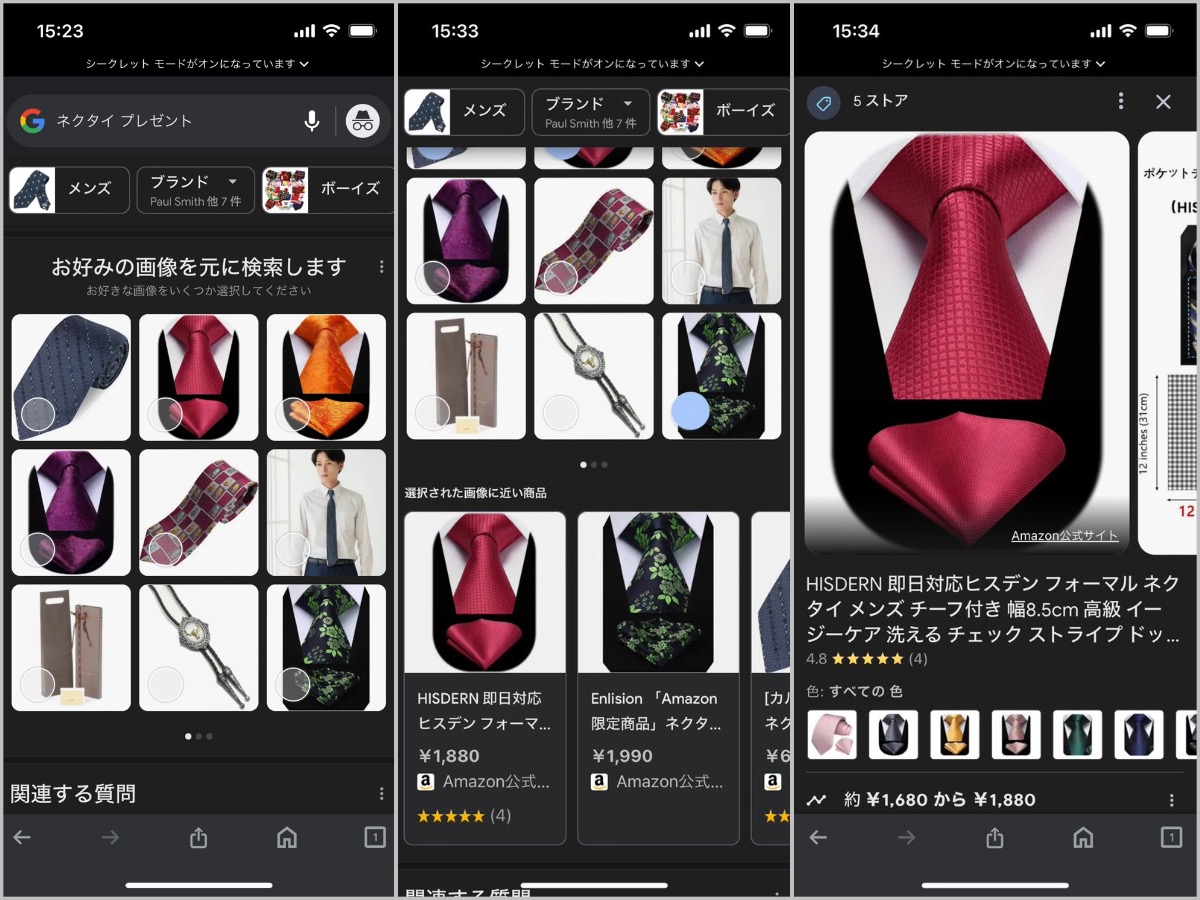Image resolution: width=1200 pixels, height=900 pixels.
Task: Tap home icon on the 15:23 screen
Action: click(x=287, y=838)
